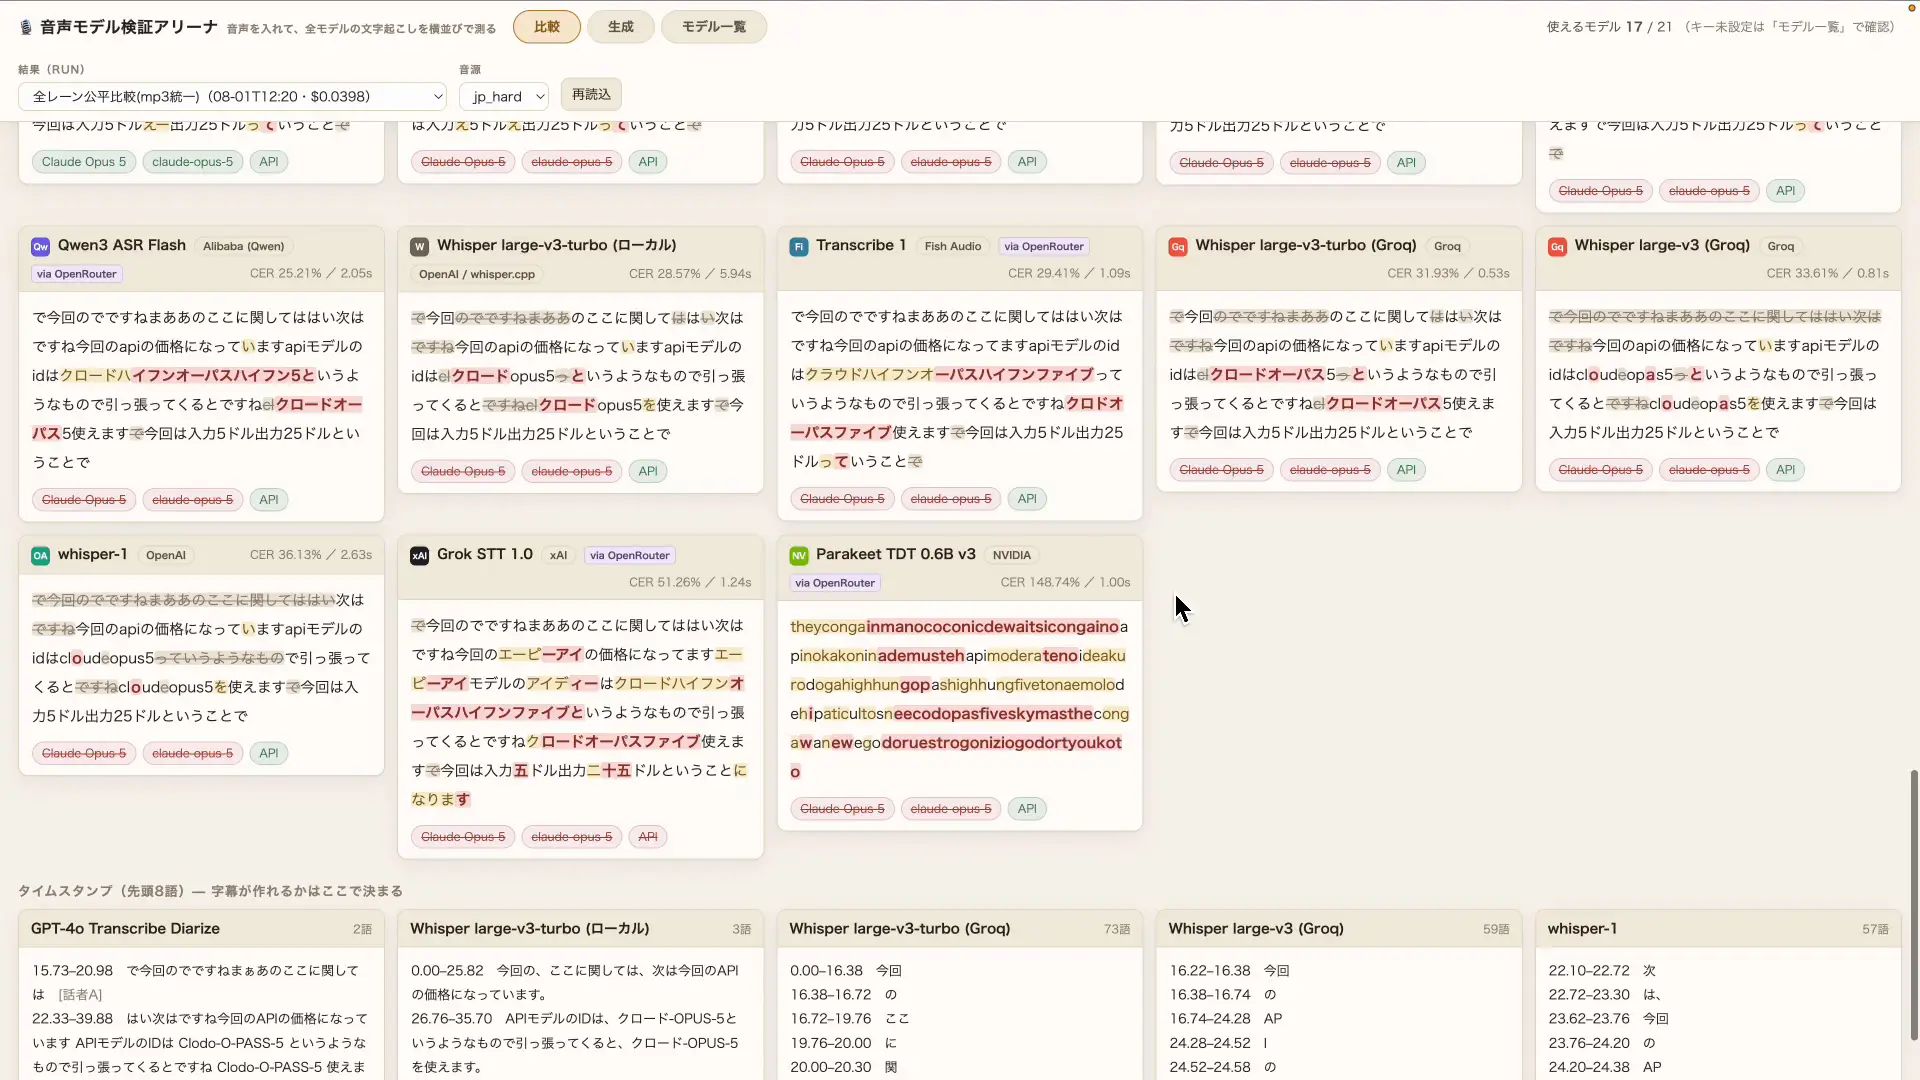This screenshot has height=1080, width=1920.
Task: Click via OpenRouter badge on Transcribe 1 card
Action: coord(1044,246)
